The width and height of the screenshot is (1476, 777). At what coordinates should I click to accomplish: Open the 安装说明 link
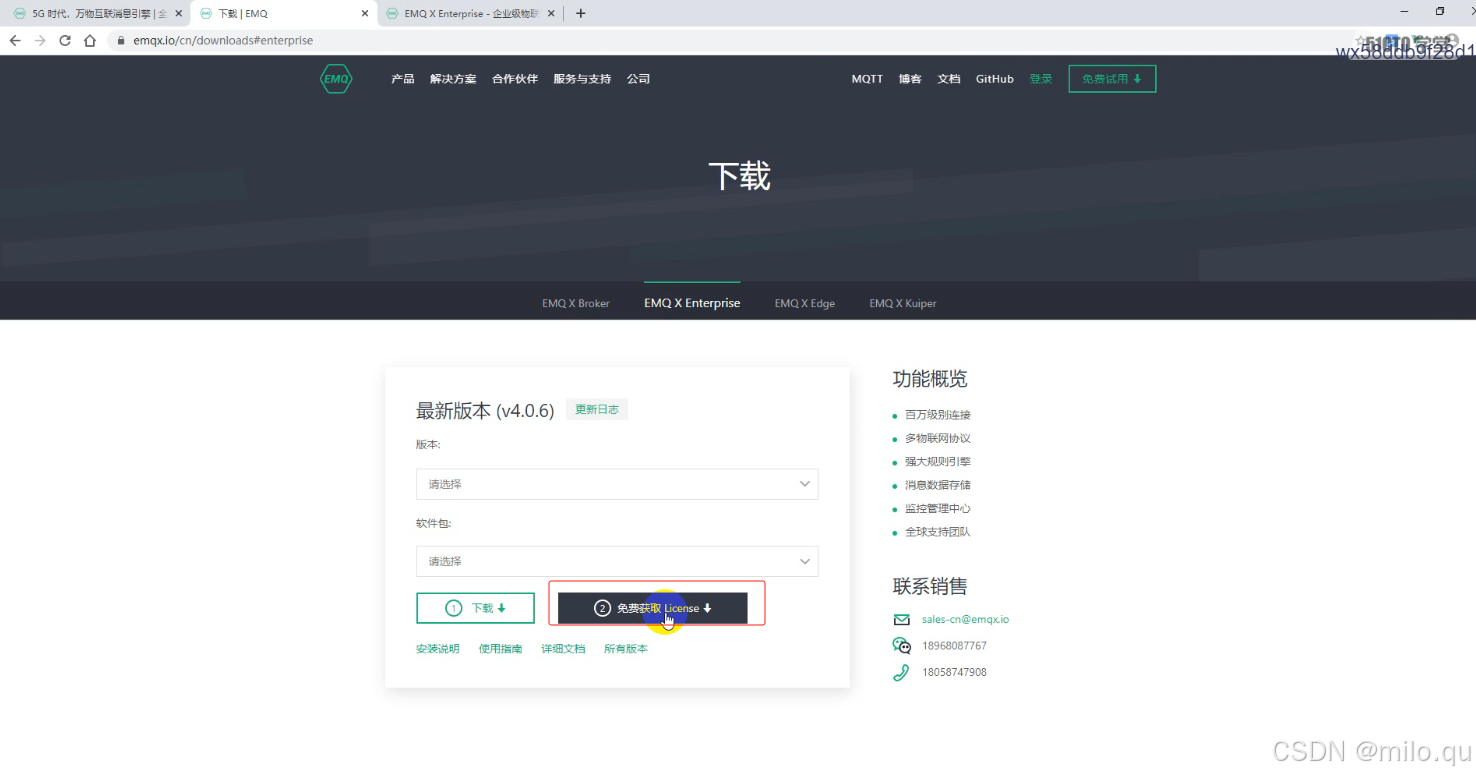(x=437, y=648)
